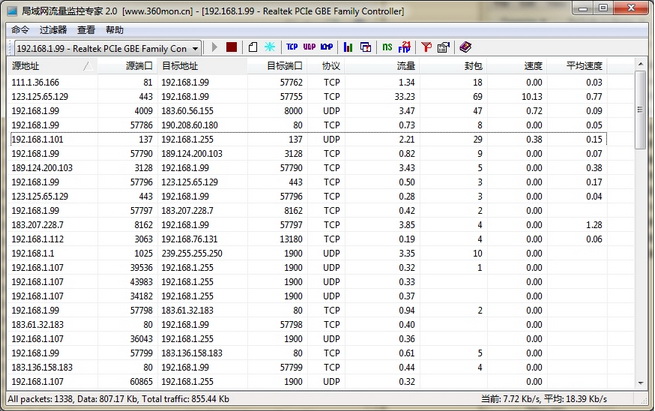Open the traffic bar chart icon
655x411 pixels.
pos(348,47)
